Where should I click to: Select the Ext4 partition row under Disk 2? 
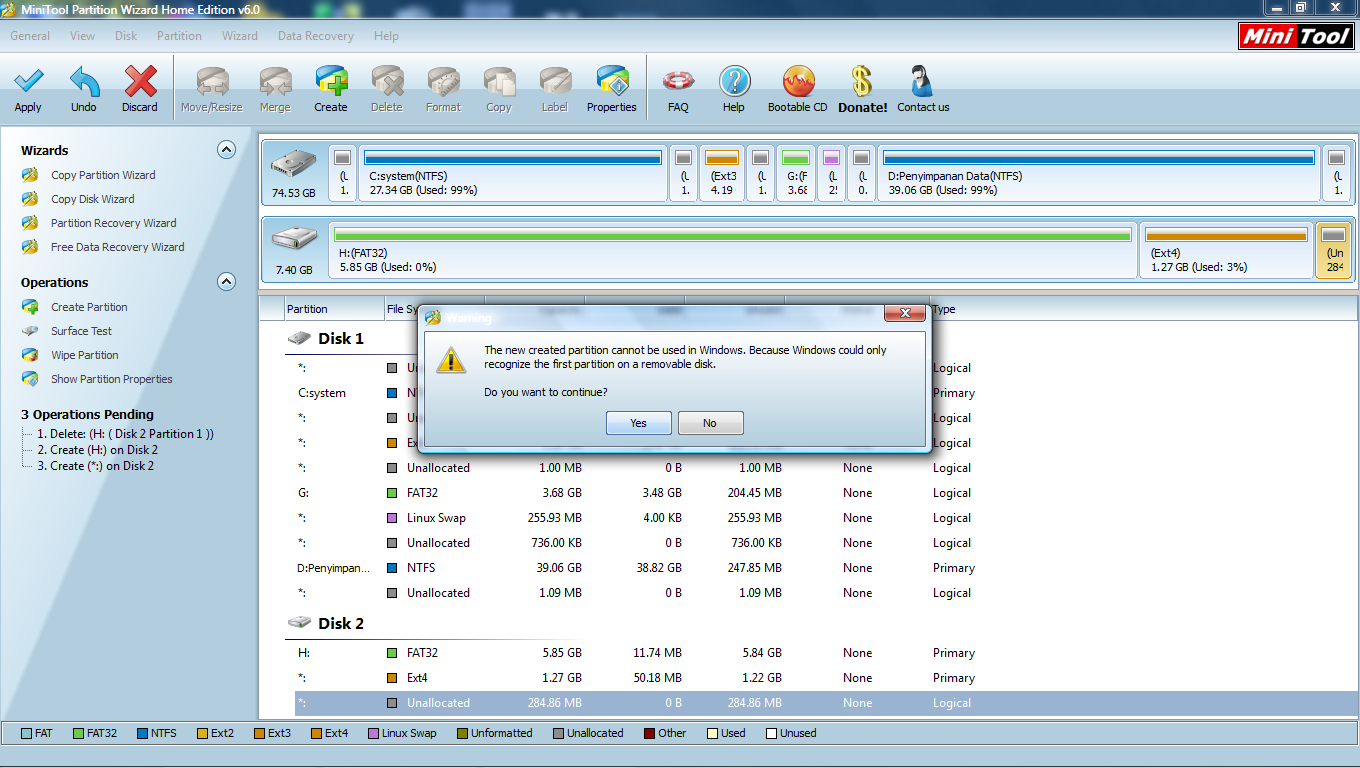[x=826, y=678]
